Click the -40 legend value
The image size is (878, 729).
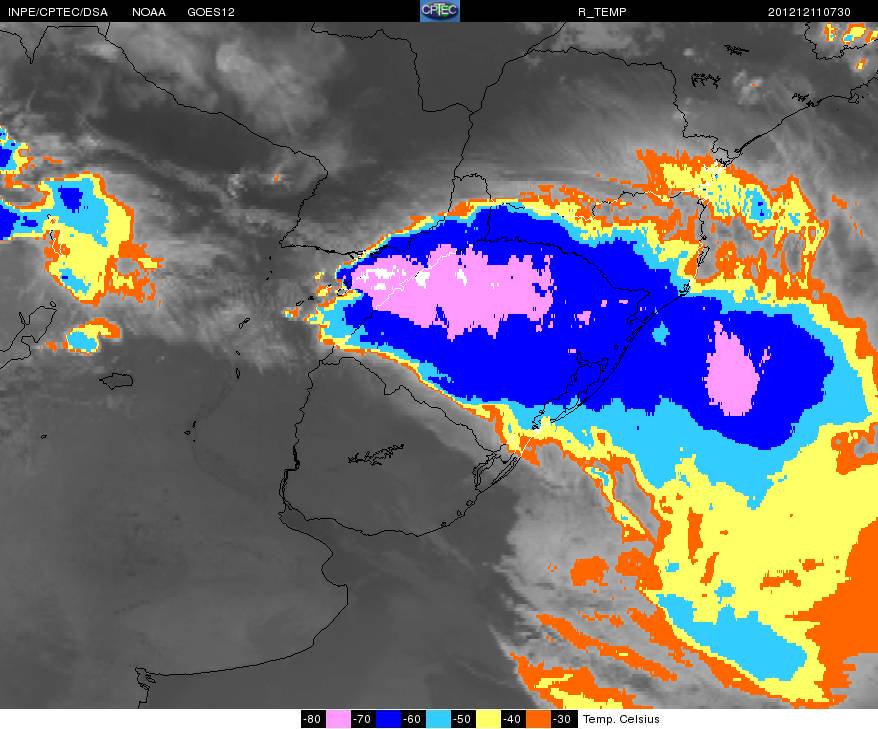(513, 719)
